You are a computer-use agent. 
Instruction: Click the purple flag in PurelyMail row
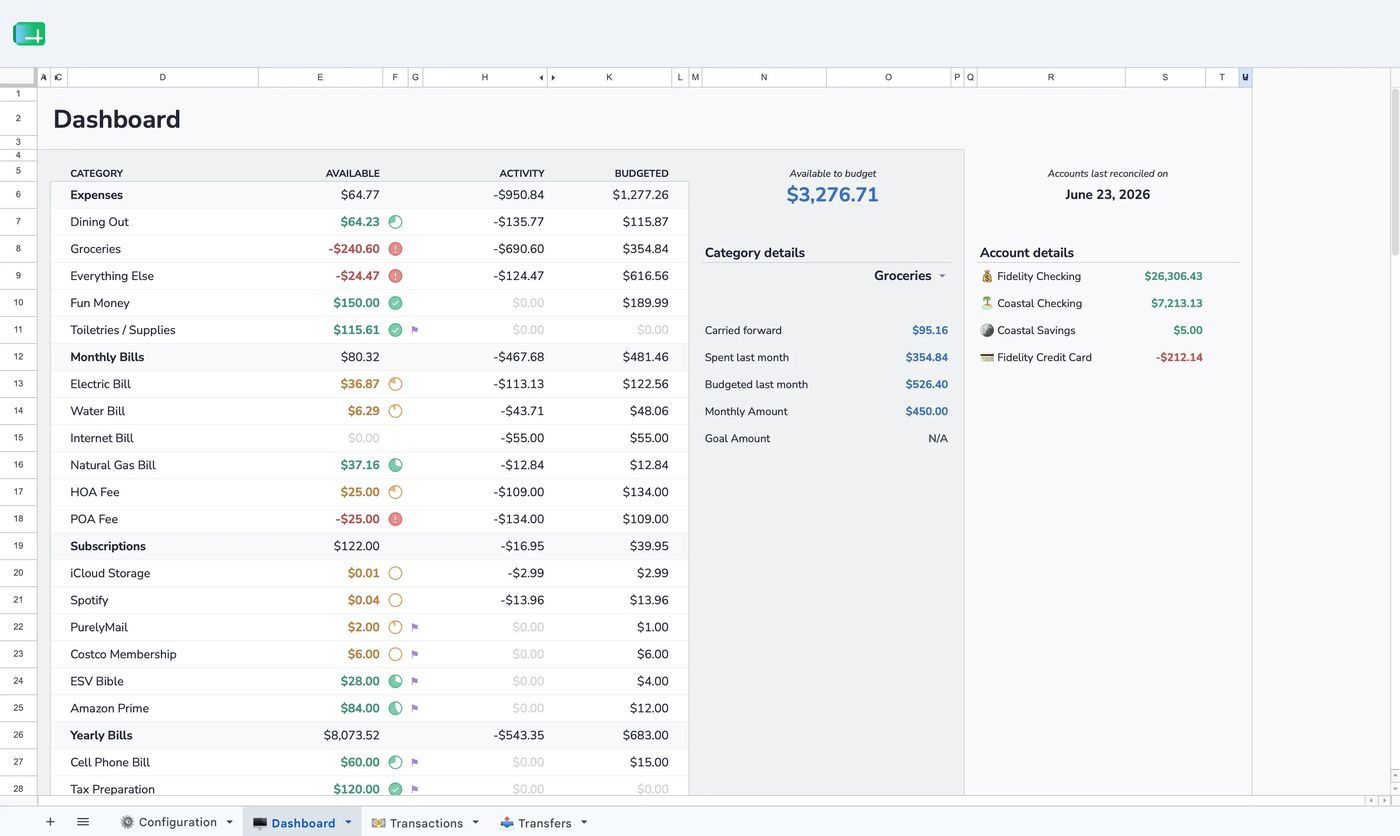415,627
